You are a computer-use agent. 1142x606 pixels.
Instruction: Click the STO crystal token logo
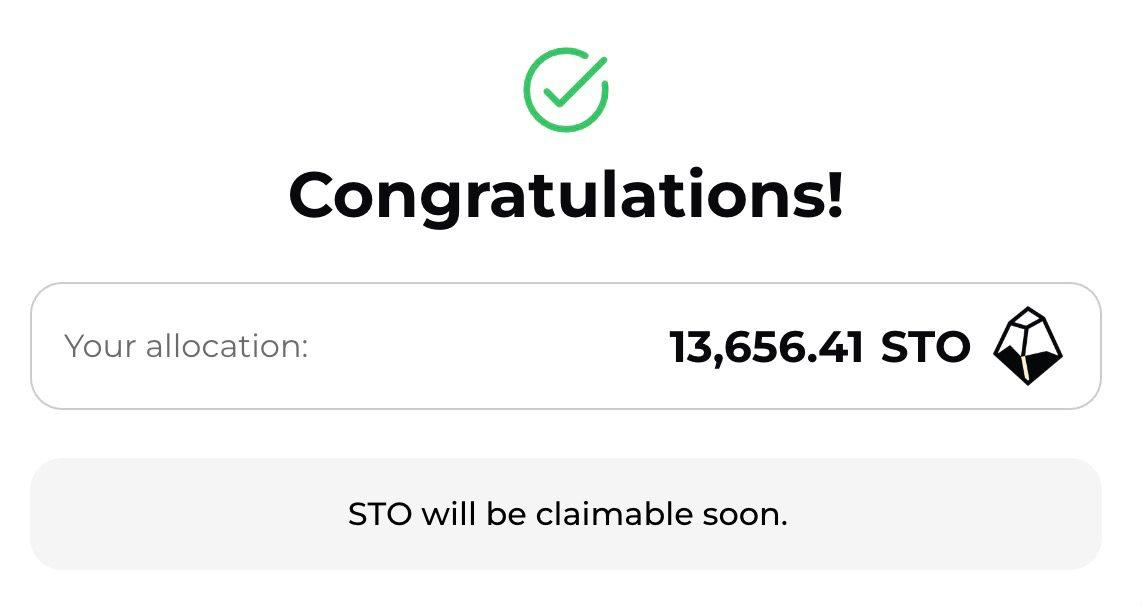1028,346
